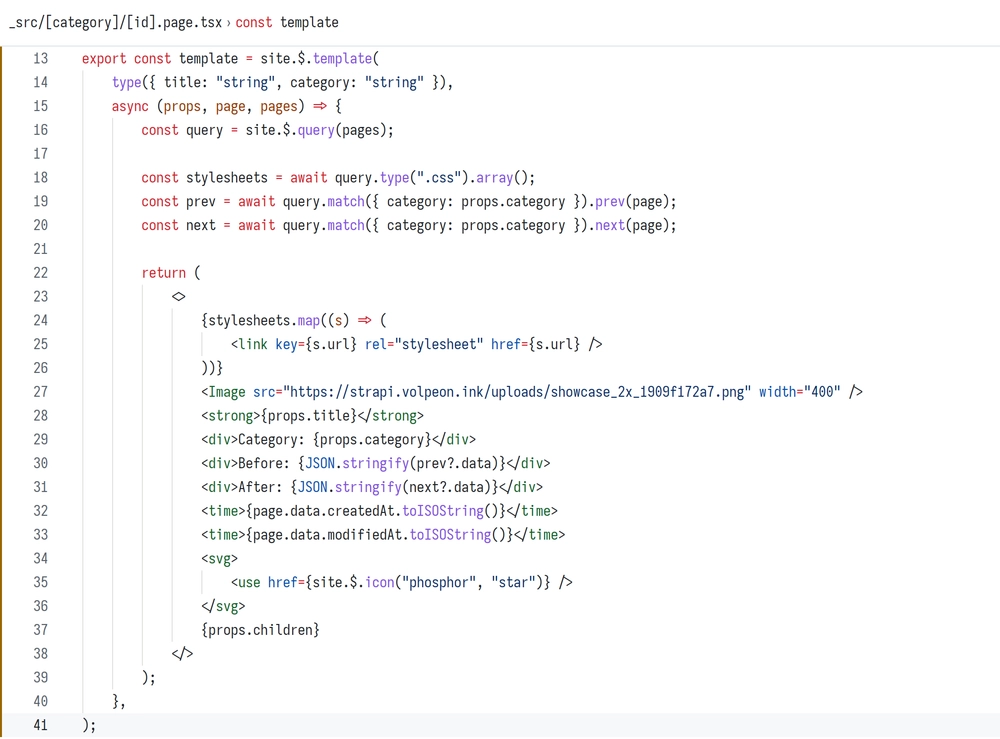Click '{props.title}' inside the strong tag
The image size is (1000, 739).
pos(309,416)
